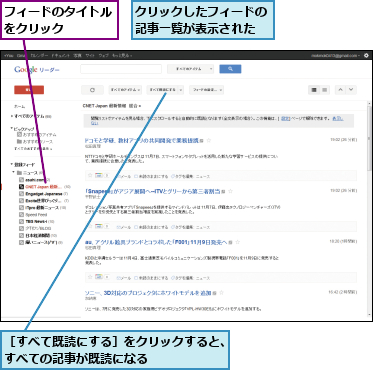Viewport: 373px width, 370px height.
Task: Click the ニュース folder icon in sidebar
Action: tap(19, 173)
